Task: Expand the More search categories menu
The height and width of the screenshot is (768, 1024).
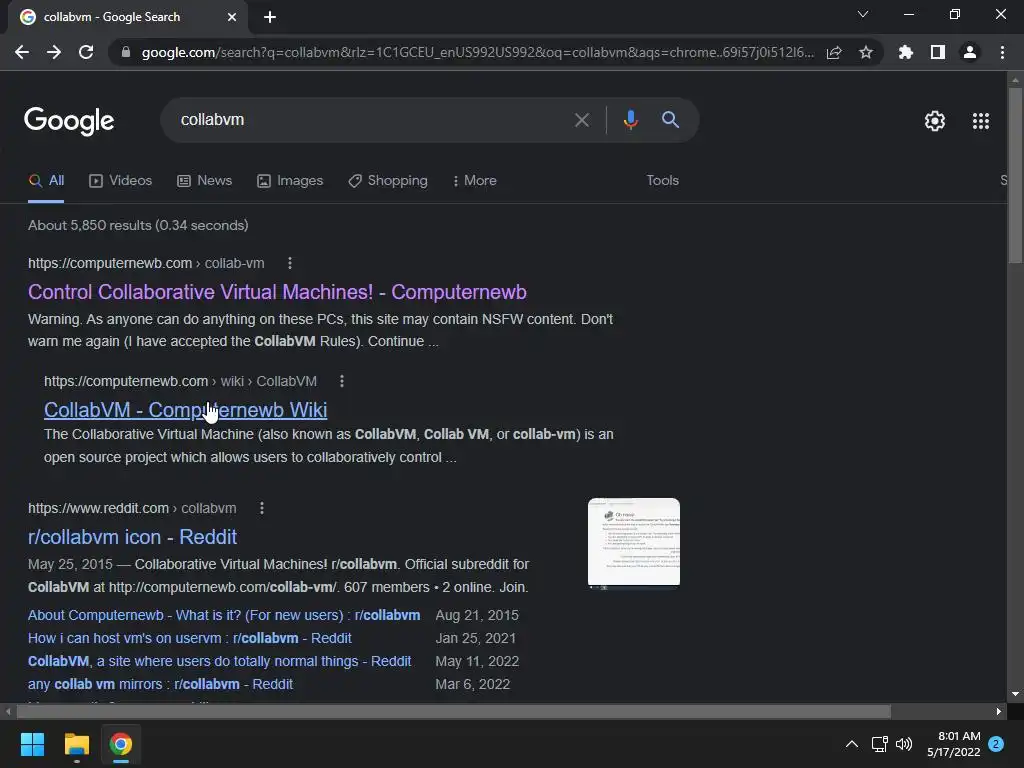Action: 474,181
